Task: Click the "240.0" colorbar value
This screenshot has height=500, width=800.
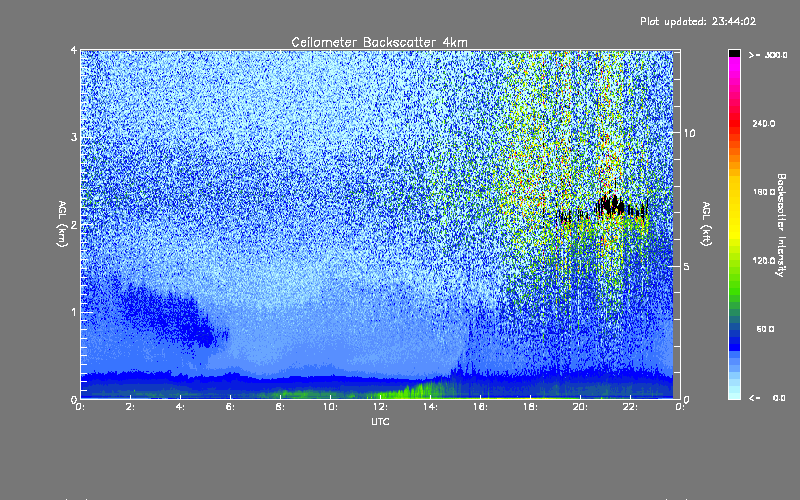Action: (x=764, y=123)
